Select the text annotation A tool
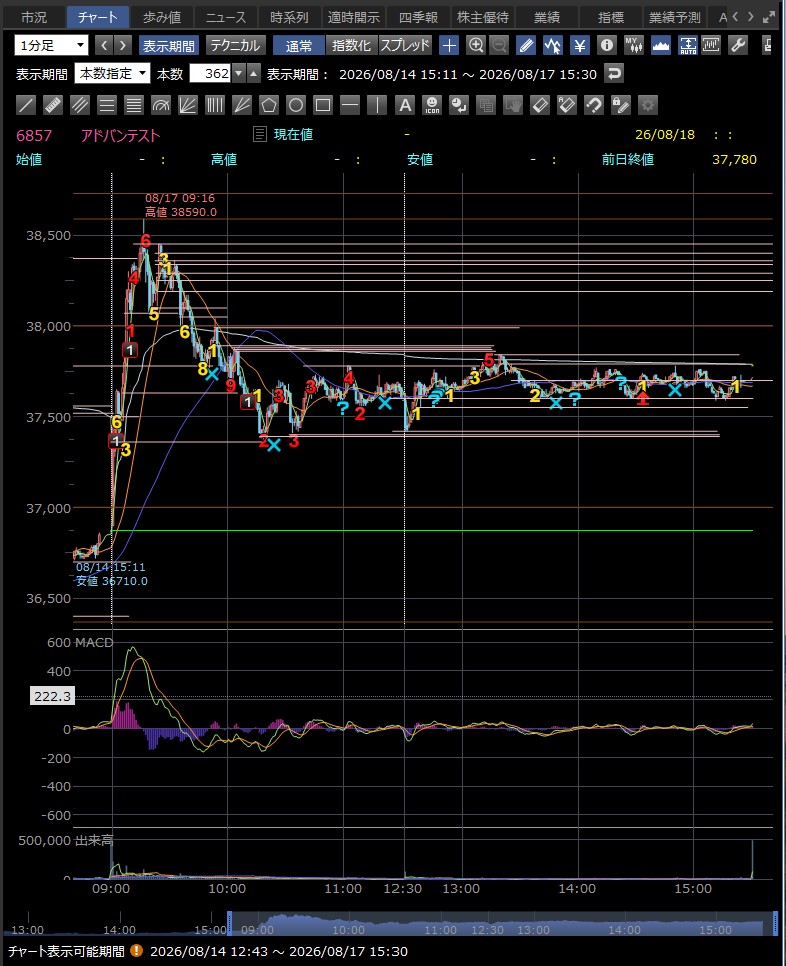The width and height of the screenshot is (786, 966). tap(405, 105)
